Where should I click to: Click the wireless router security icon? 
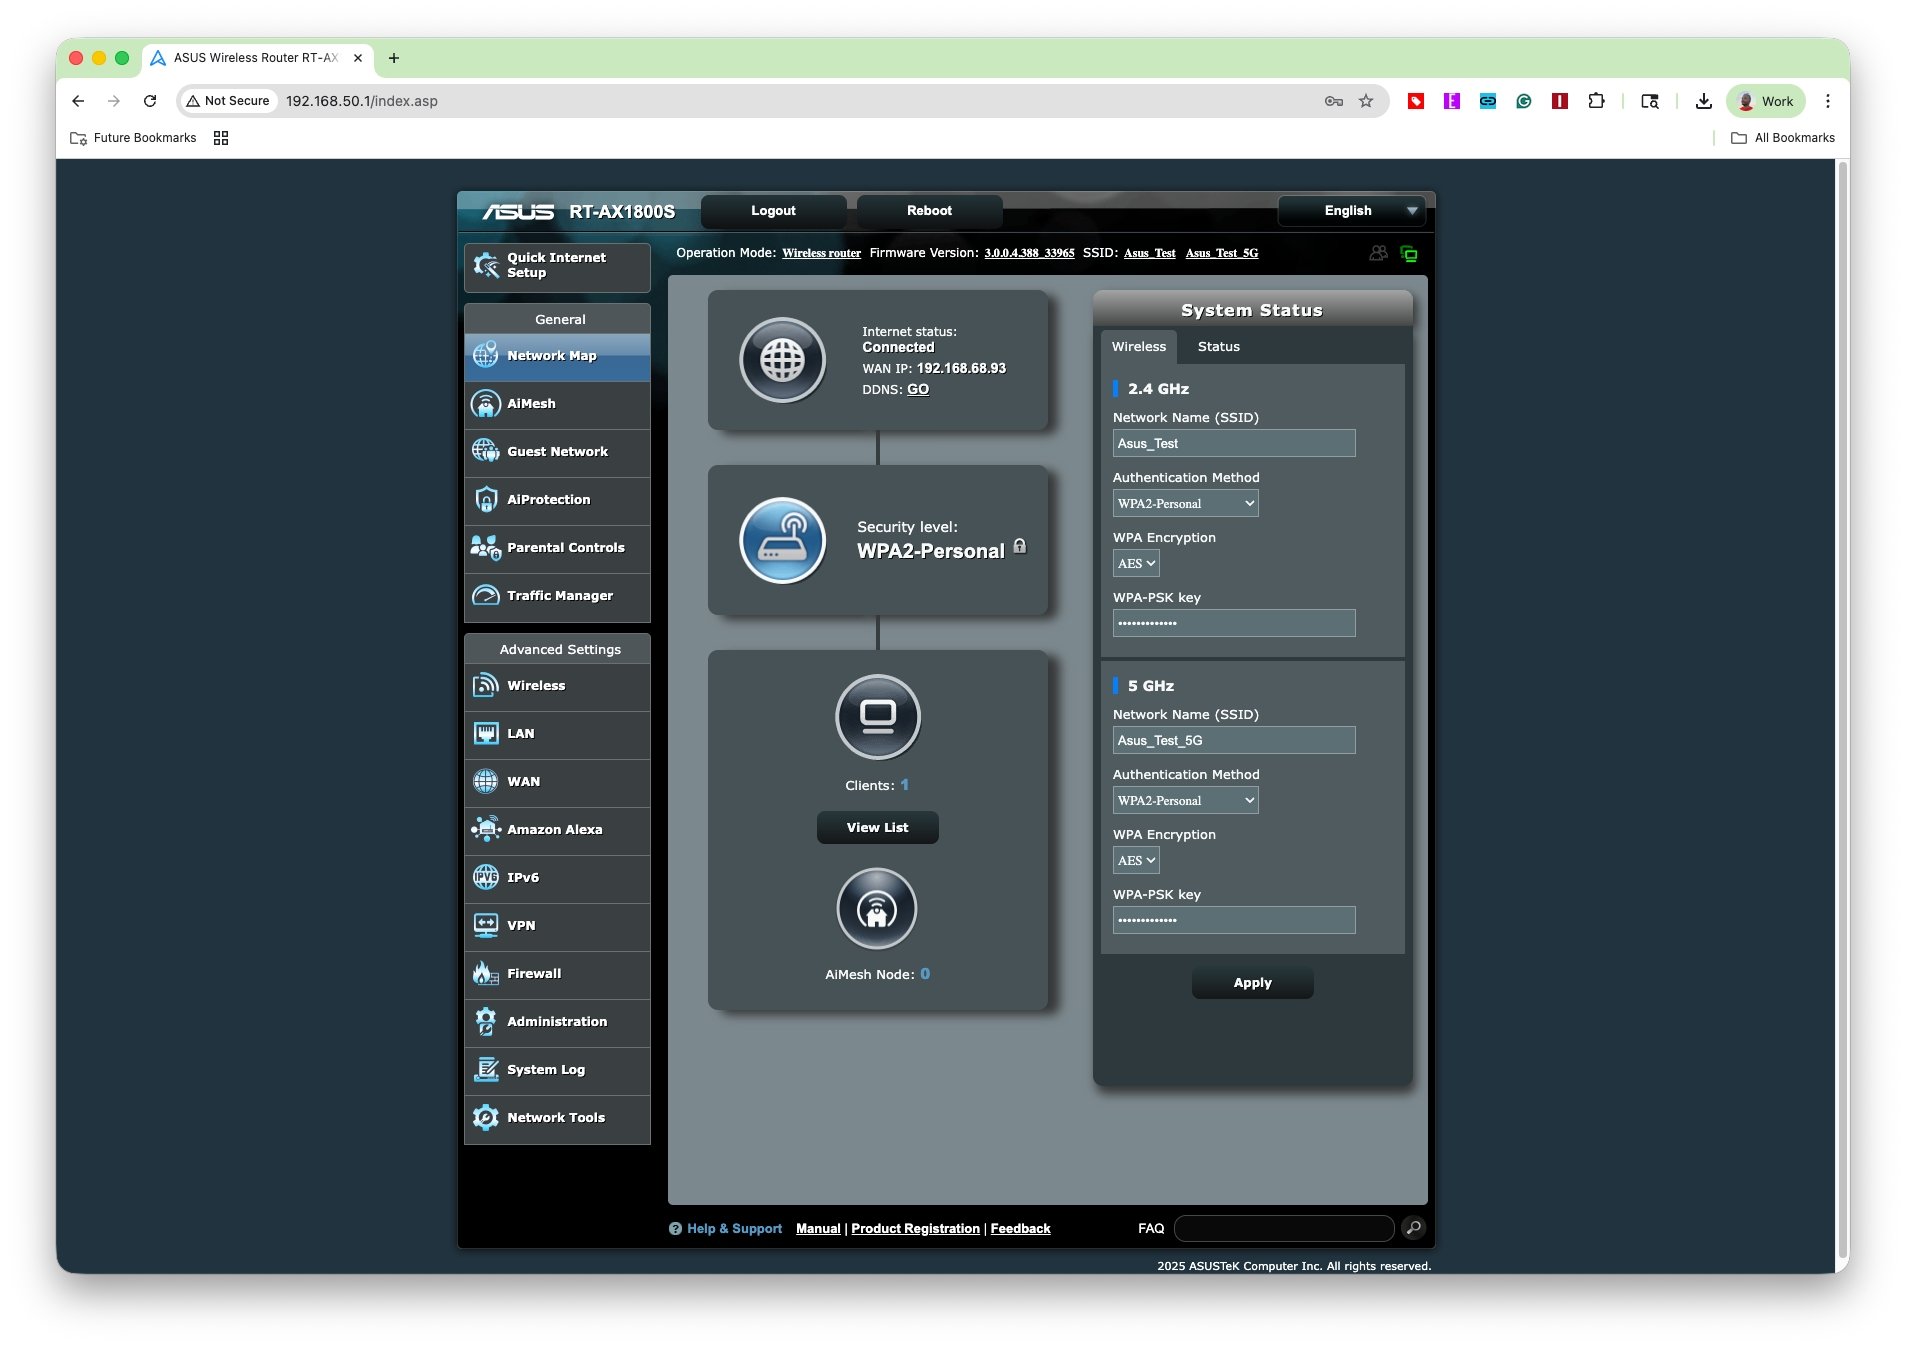(782, 540)
